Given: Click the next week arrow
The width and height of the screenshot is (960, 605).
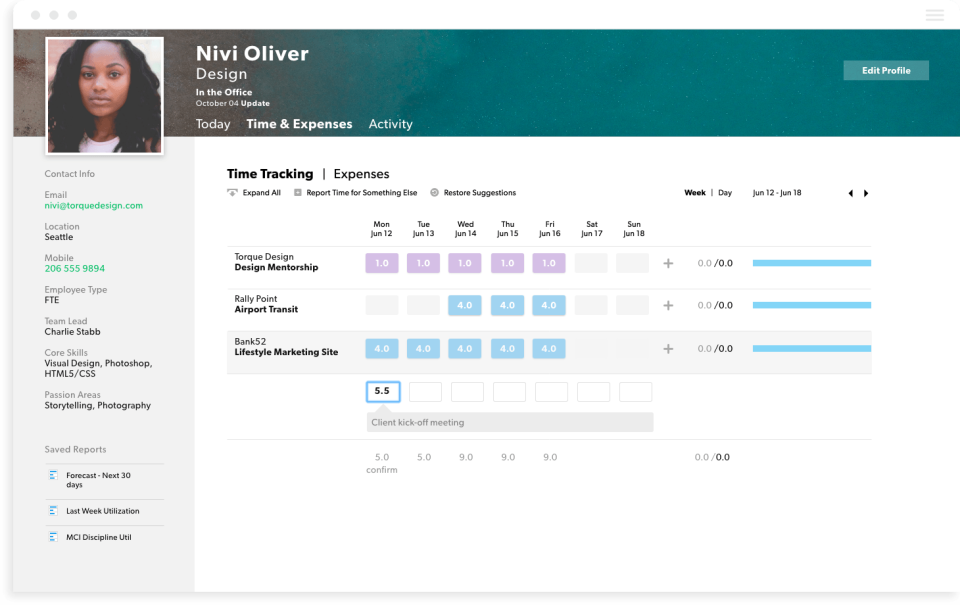Looking at the screenshot, I should [x=866, y=193].
